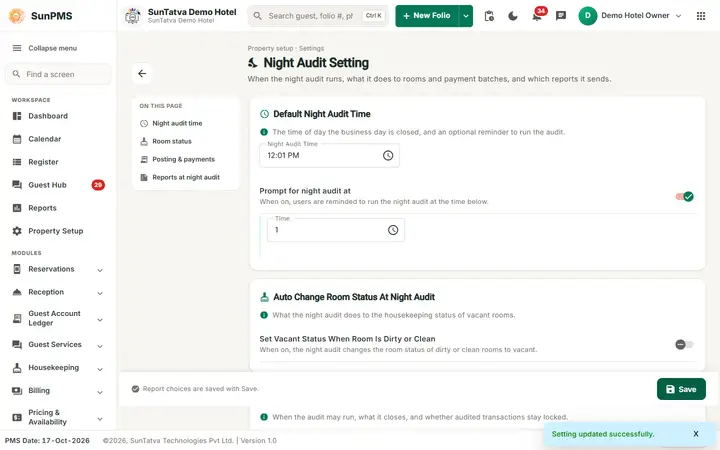This screenshot has width=720, height=450.
Task: Click the Night Audit Time field
Action: [x=329, y=156]
